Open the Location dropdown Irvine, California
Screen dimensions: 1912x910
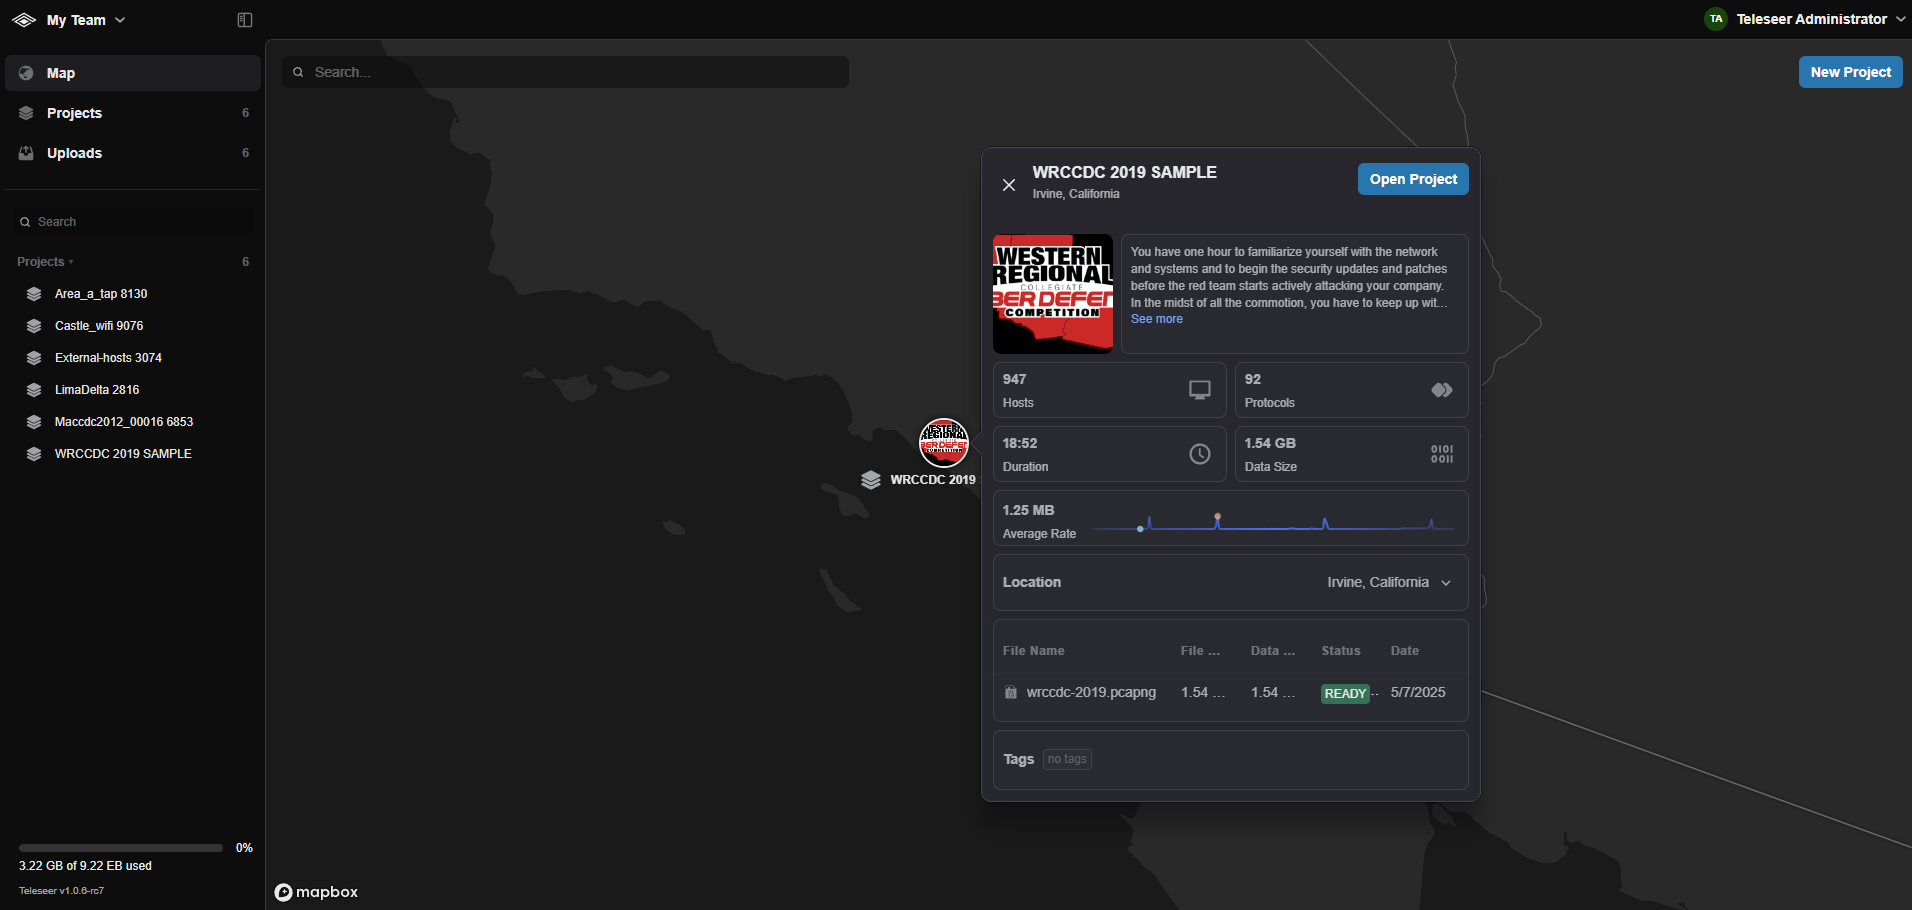[x=1388, y=582]
